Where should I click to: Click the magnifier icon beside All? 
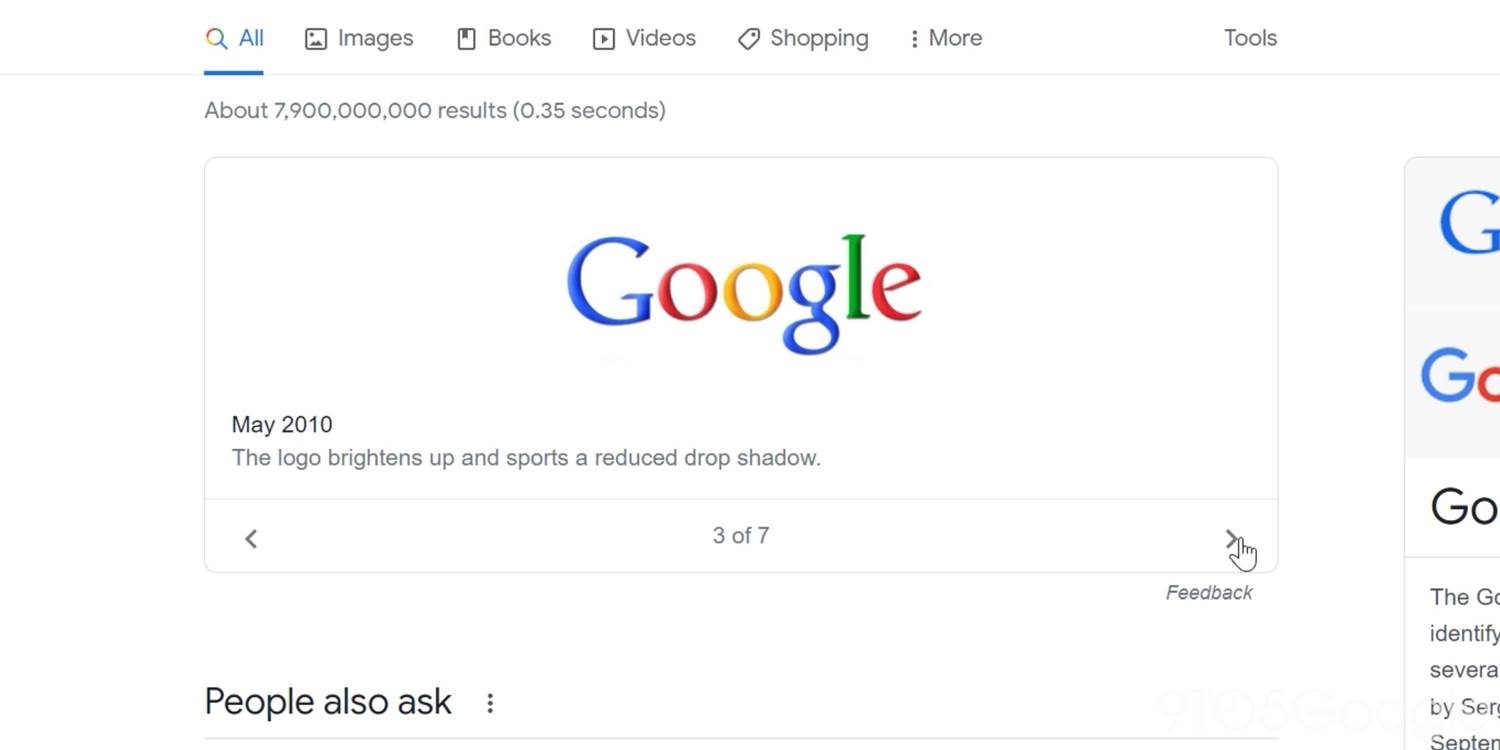[x=215, y=38]
